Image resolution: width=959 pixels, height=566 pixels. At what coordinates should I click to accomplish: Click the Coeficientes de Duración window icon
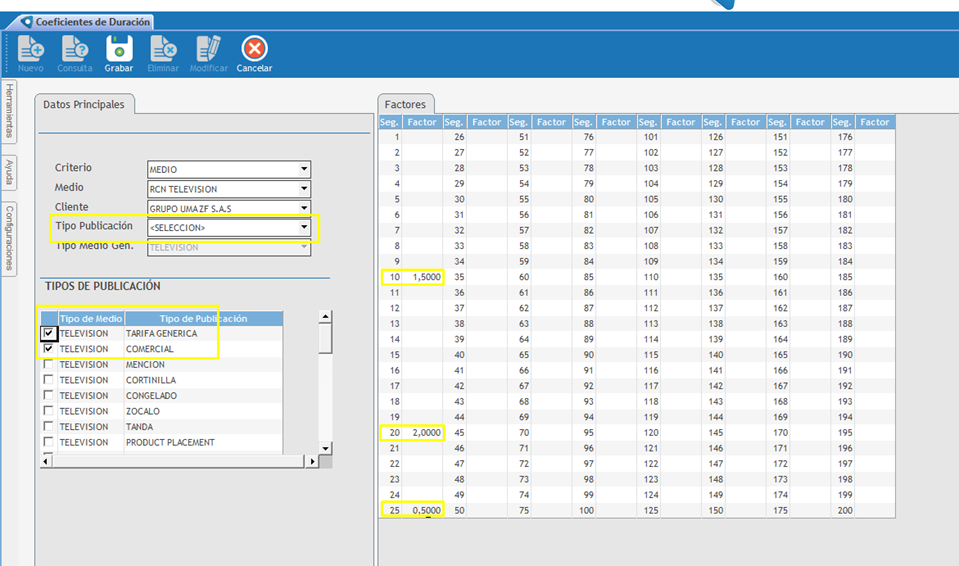(26, 21)
